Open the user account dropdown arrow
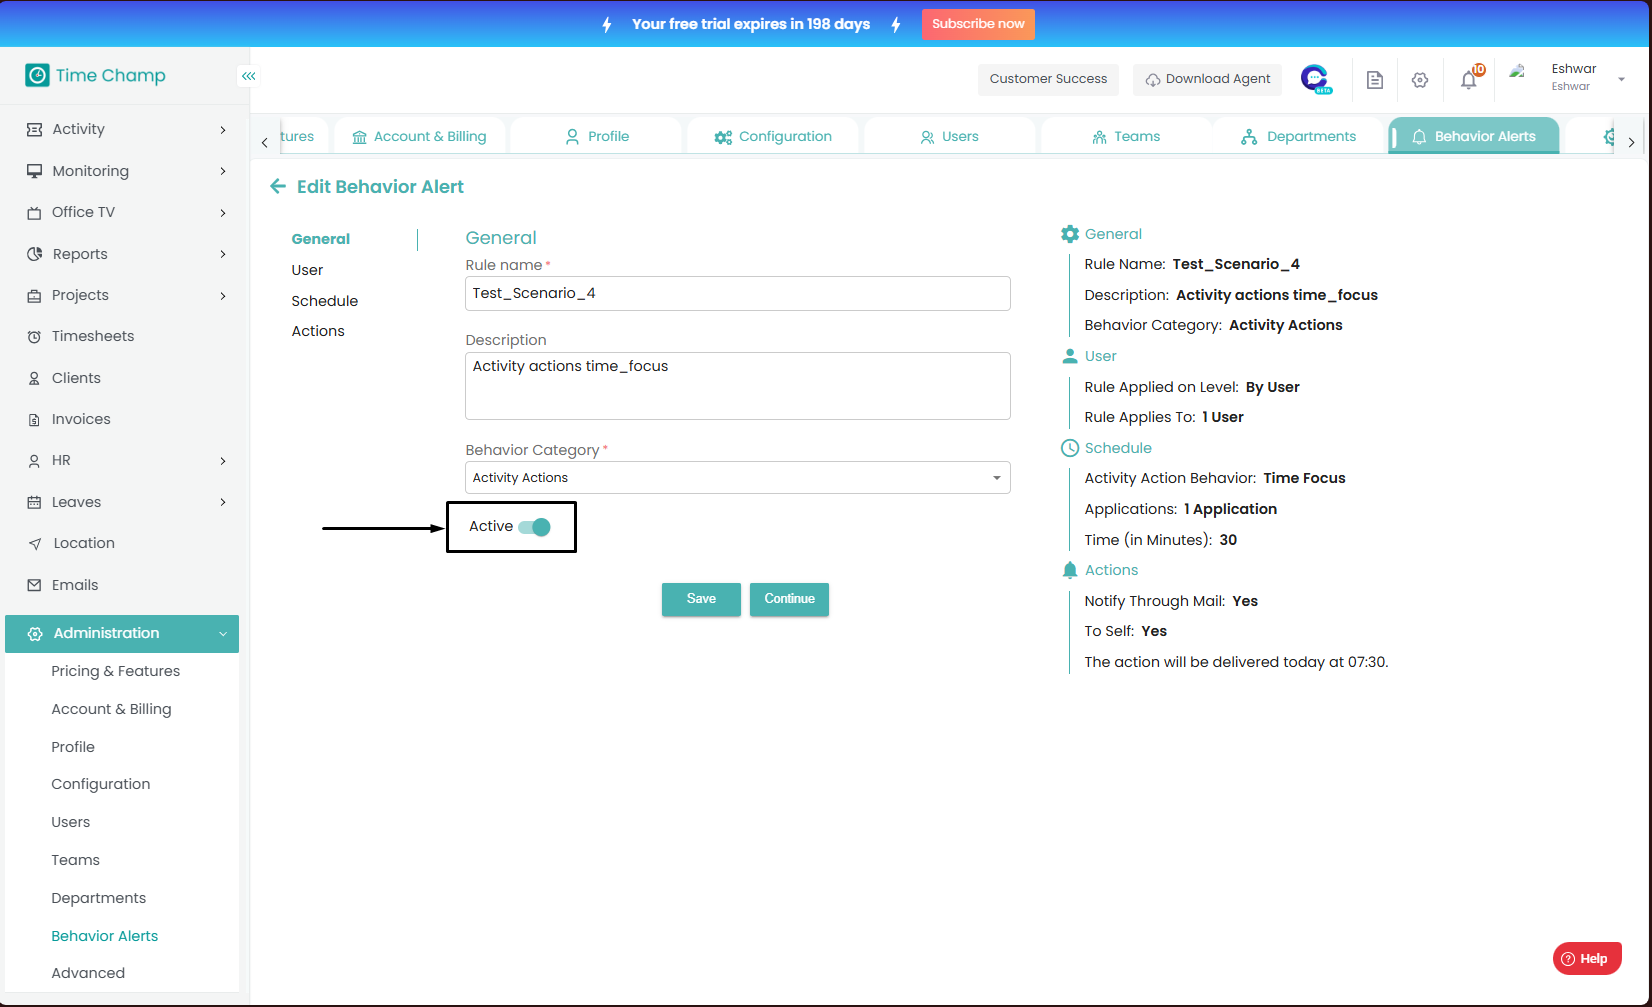 tap(1621, 79)
